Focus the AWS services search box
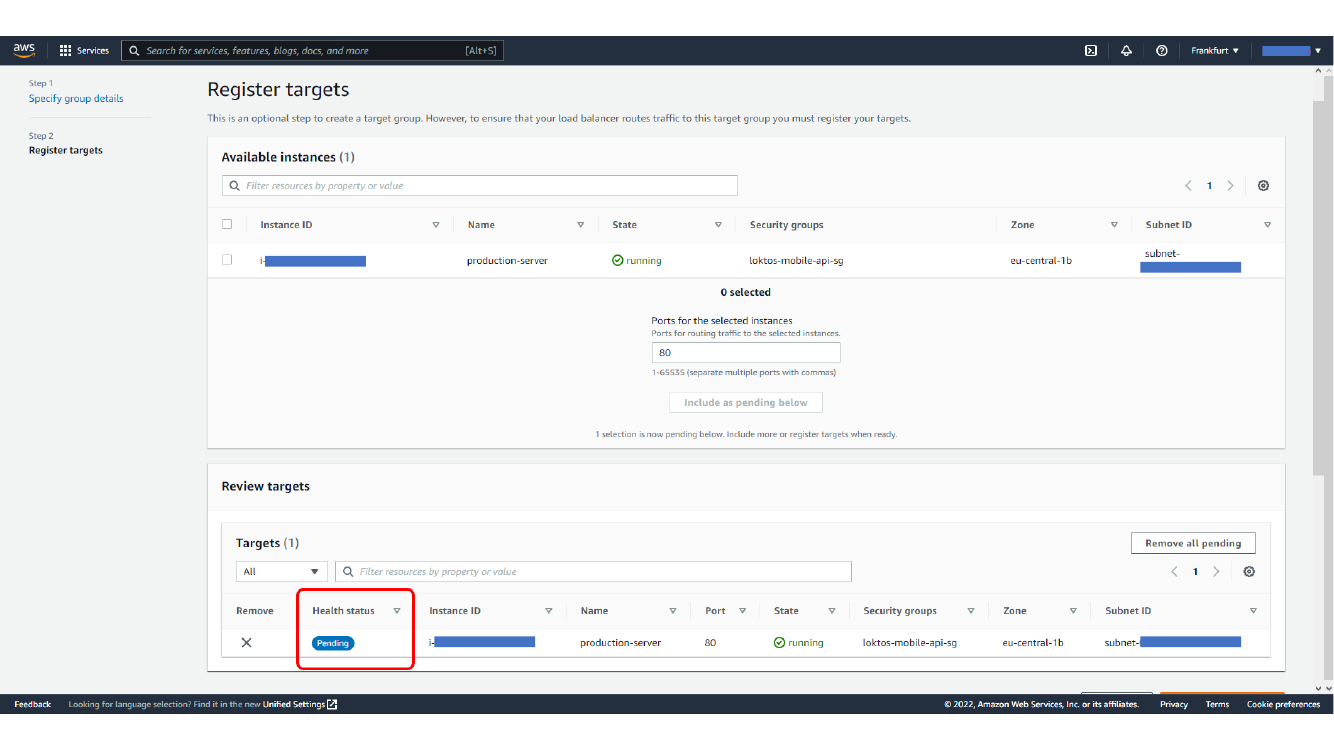Screen dimensions: 1334x750 pos(312,50)
